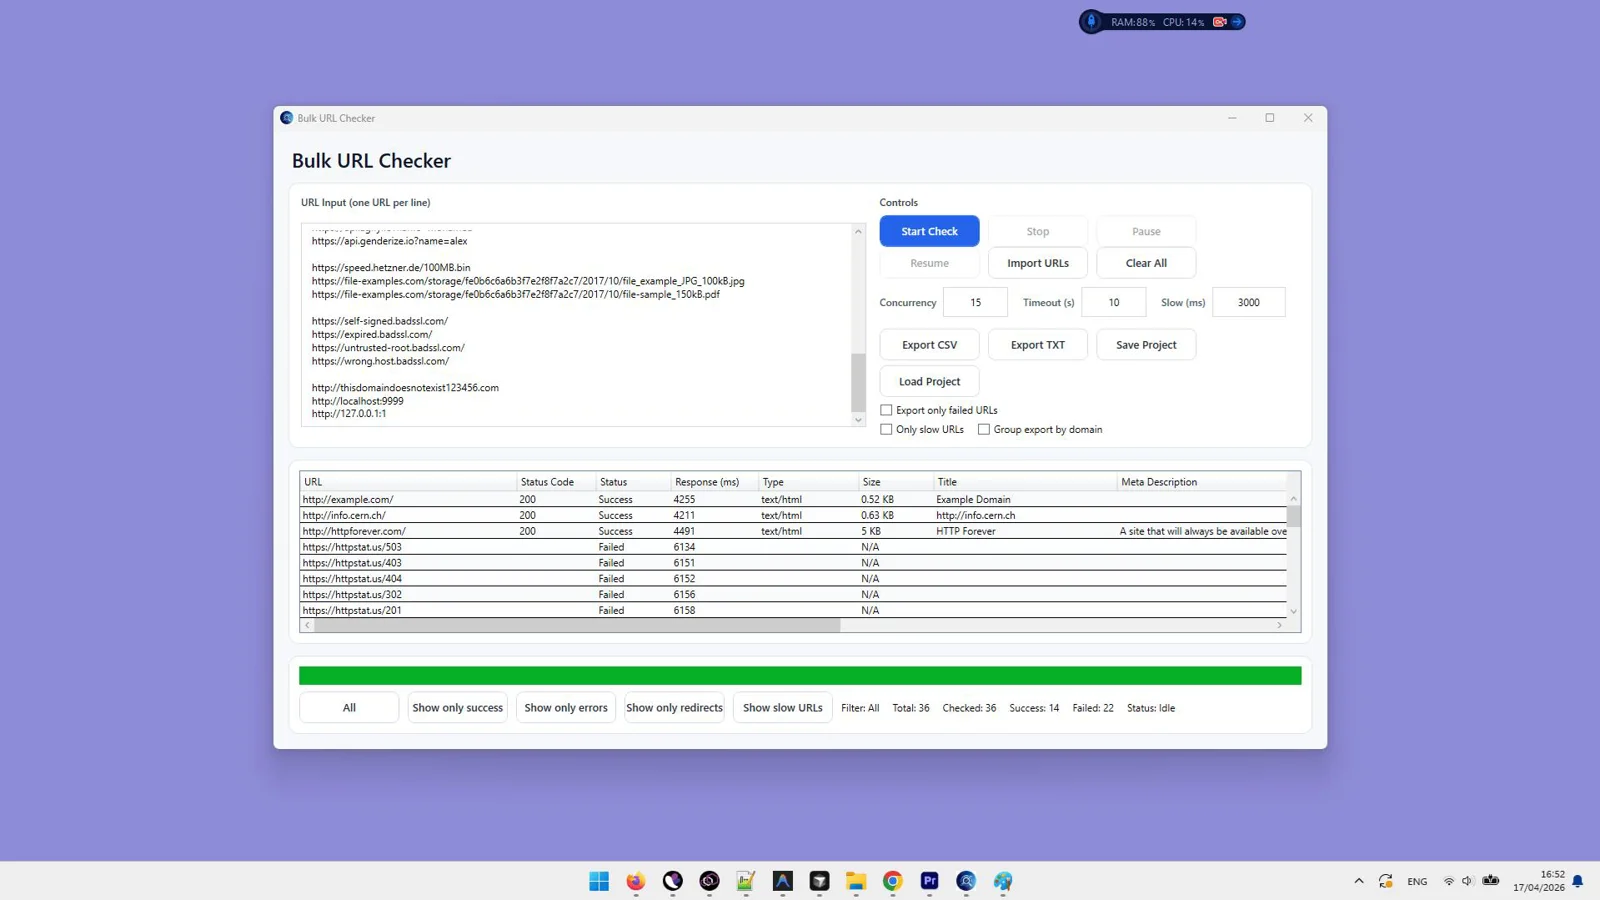Click the Resume button

(929, 263)
